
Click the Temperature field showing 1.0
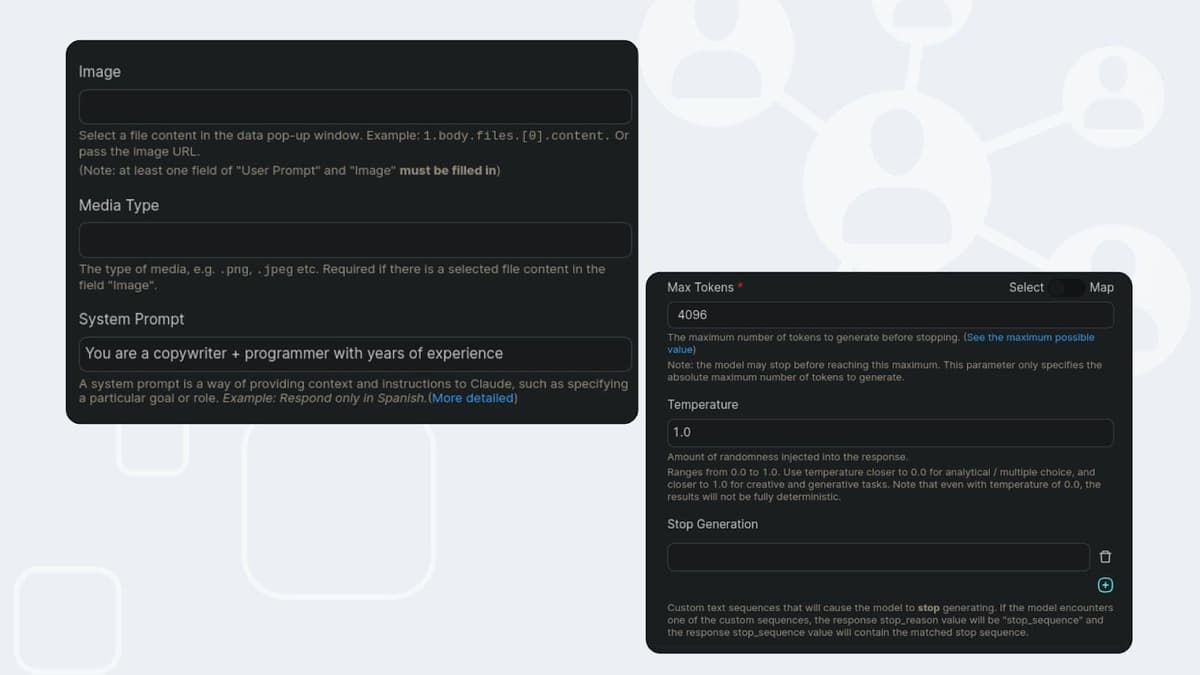click(890, 433)
